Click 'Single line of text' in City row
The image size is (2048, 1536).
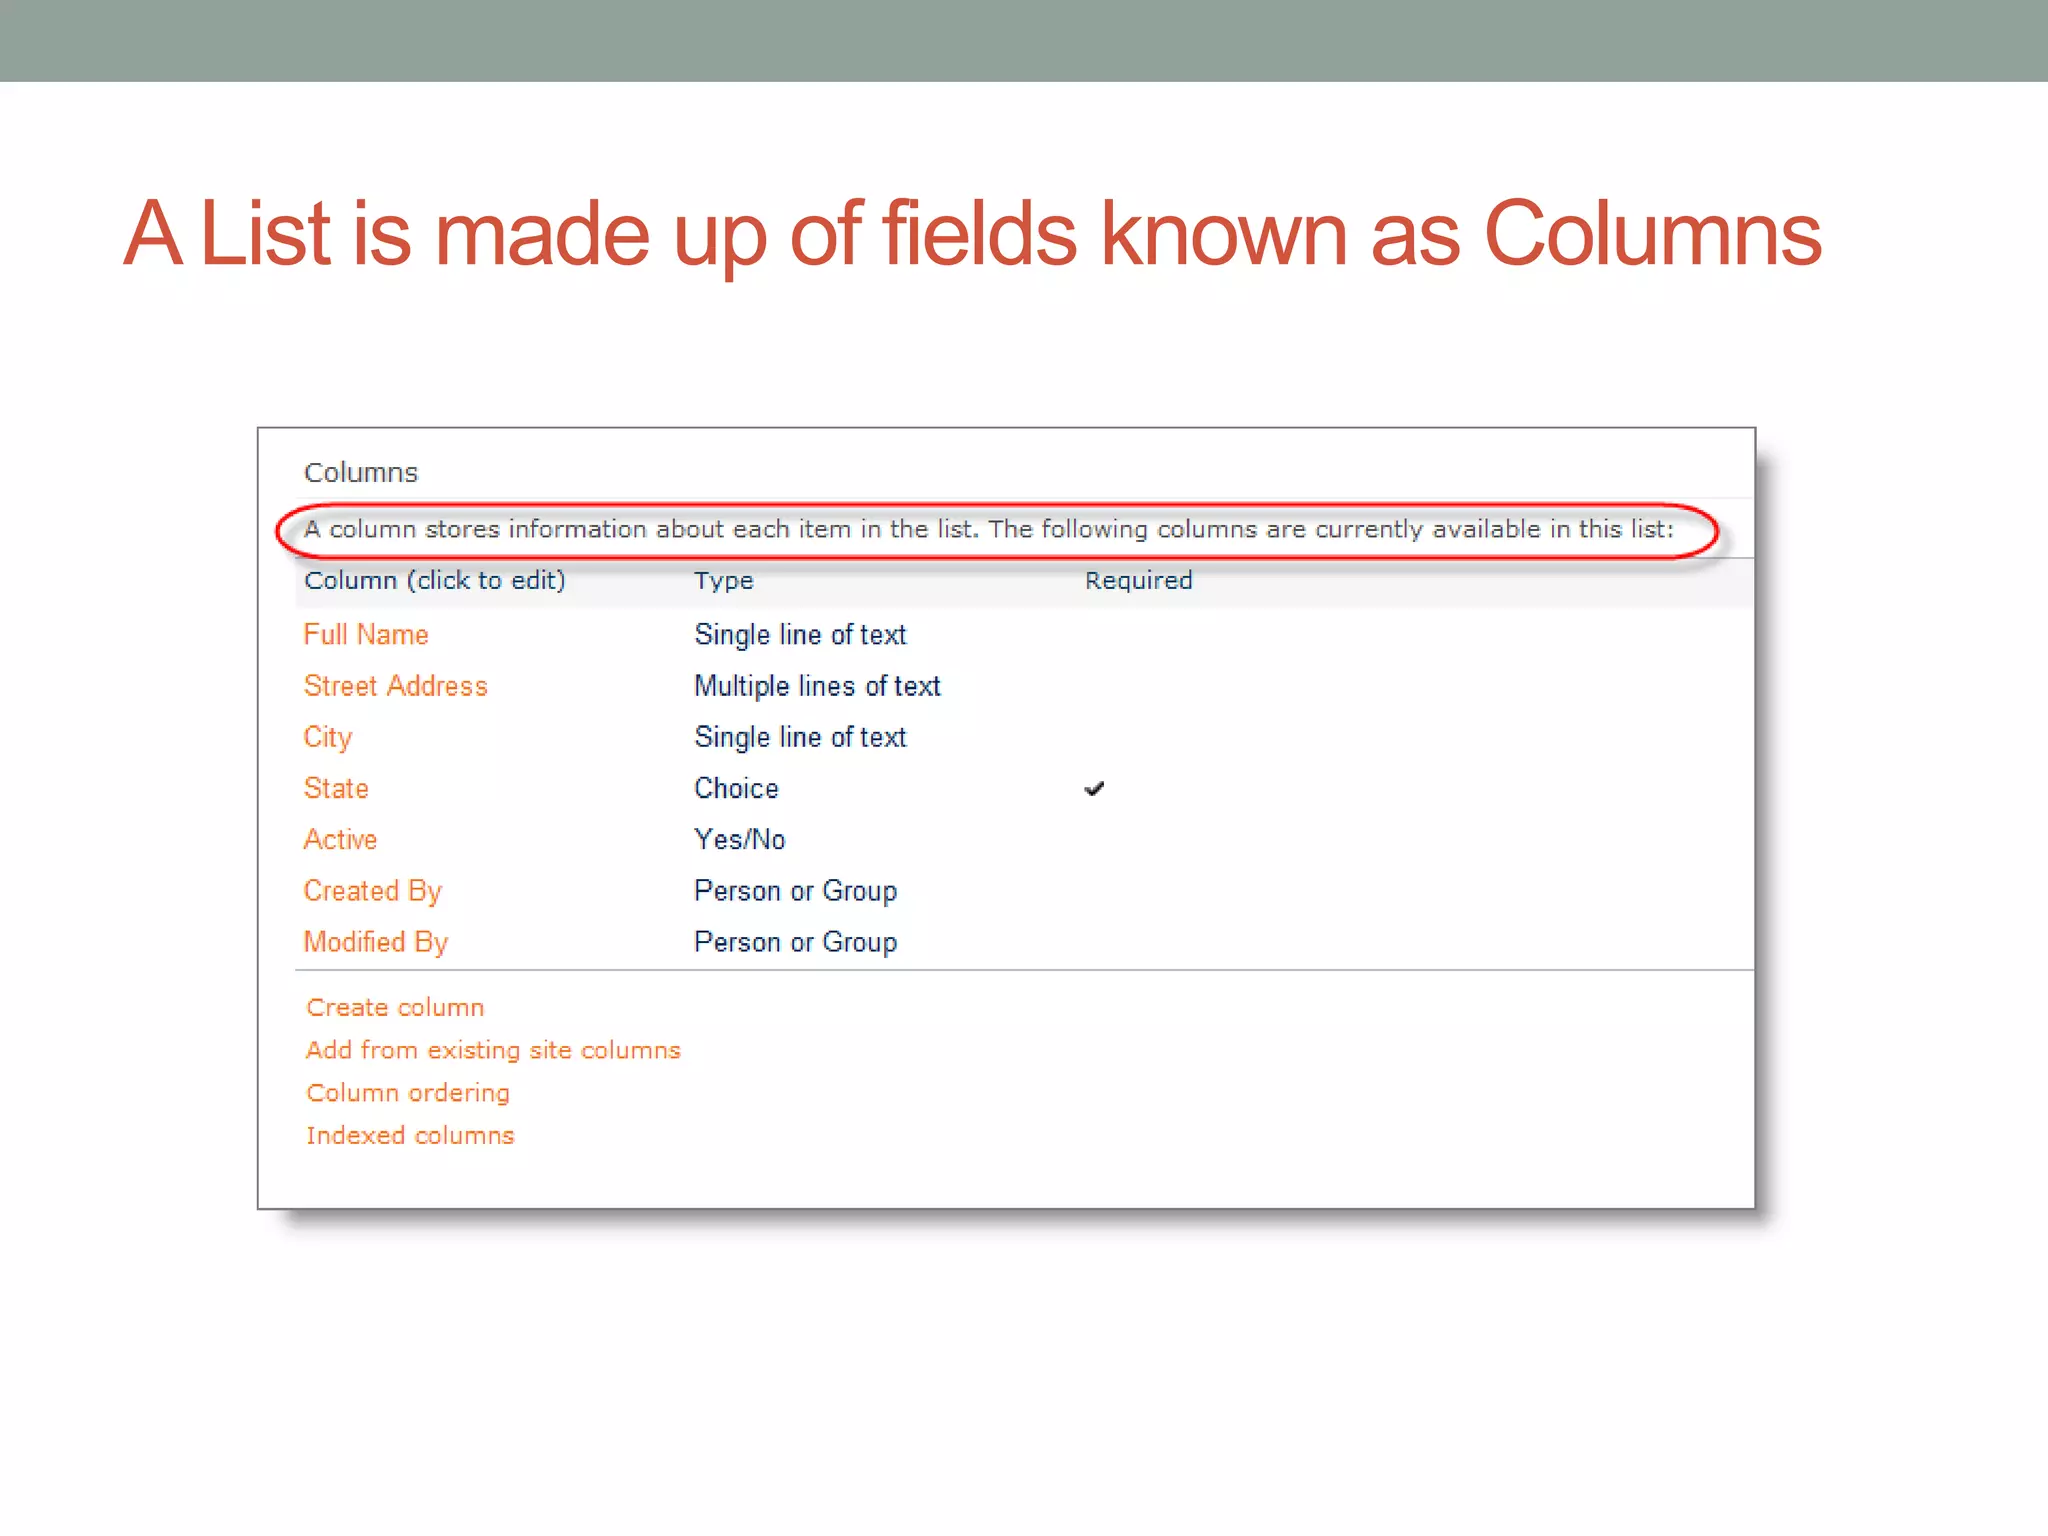coord(800,738)
